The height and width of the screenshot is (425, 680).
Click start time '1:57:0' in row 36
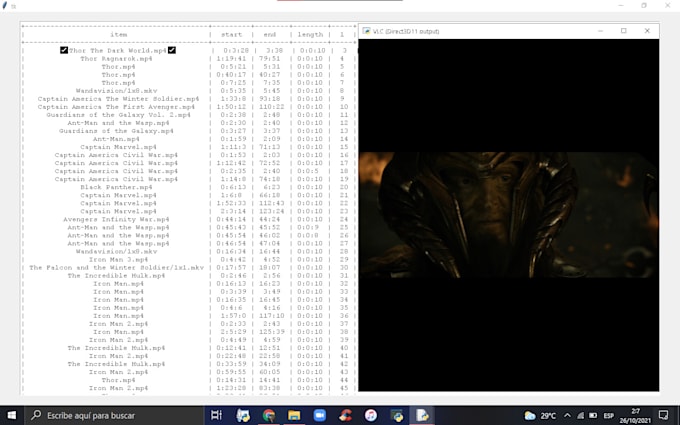231,316
